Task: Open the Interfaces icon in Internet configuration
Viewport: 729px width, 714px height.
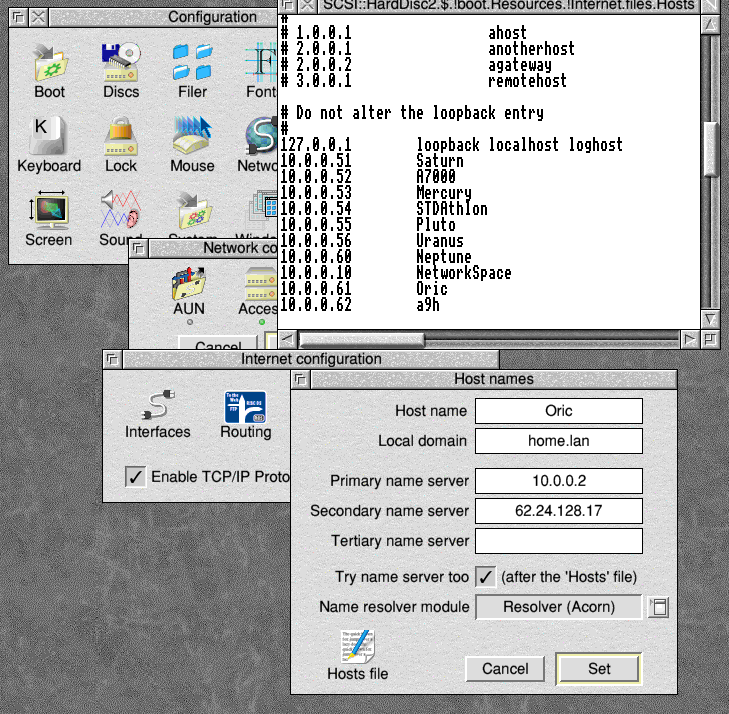Action: click(x=157, y=407)
